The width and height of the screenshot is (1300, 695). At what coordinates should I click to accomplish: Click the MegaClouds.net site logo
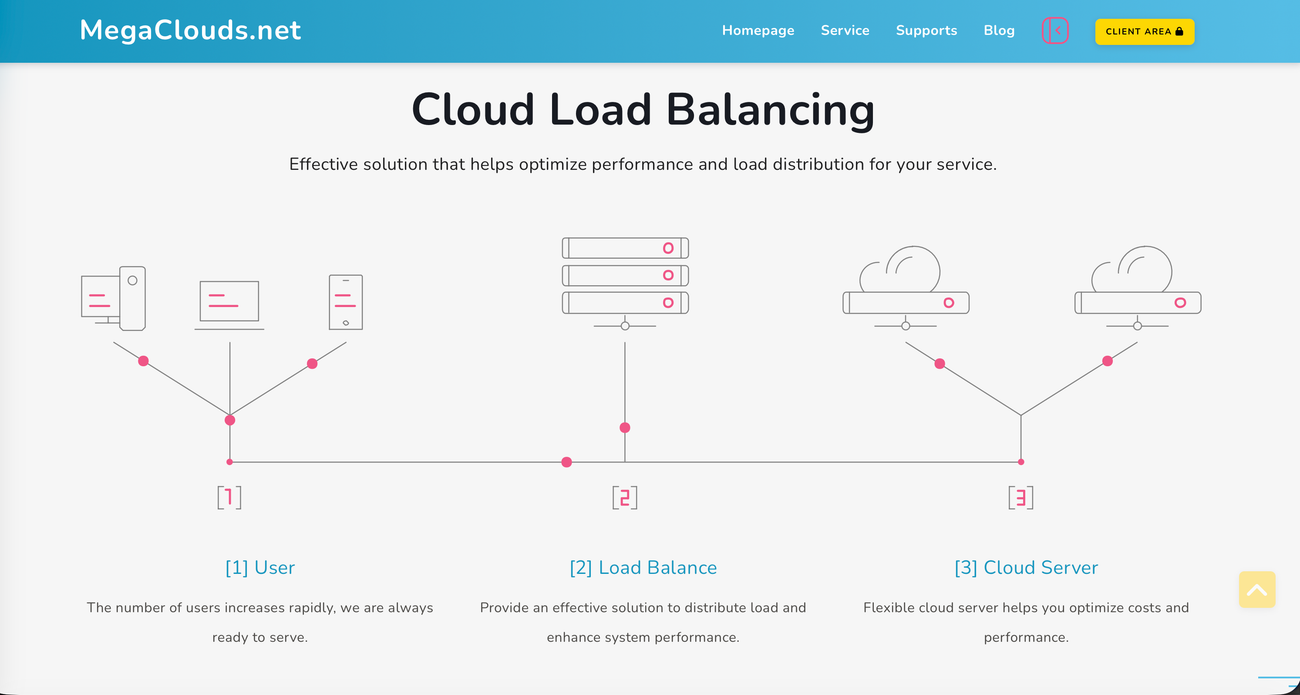[x=190, y=30]
